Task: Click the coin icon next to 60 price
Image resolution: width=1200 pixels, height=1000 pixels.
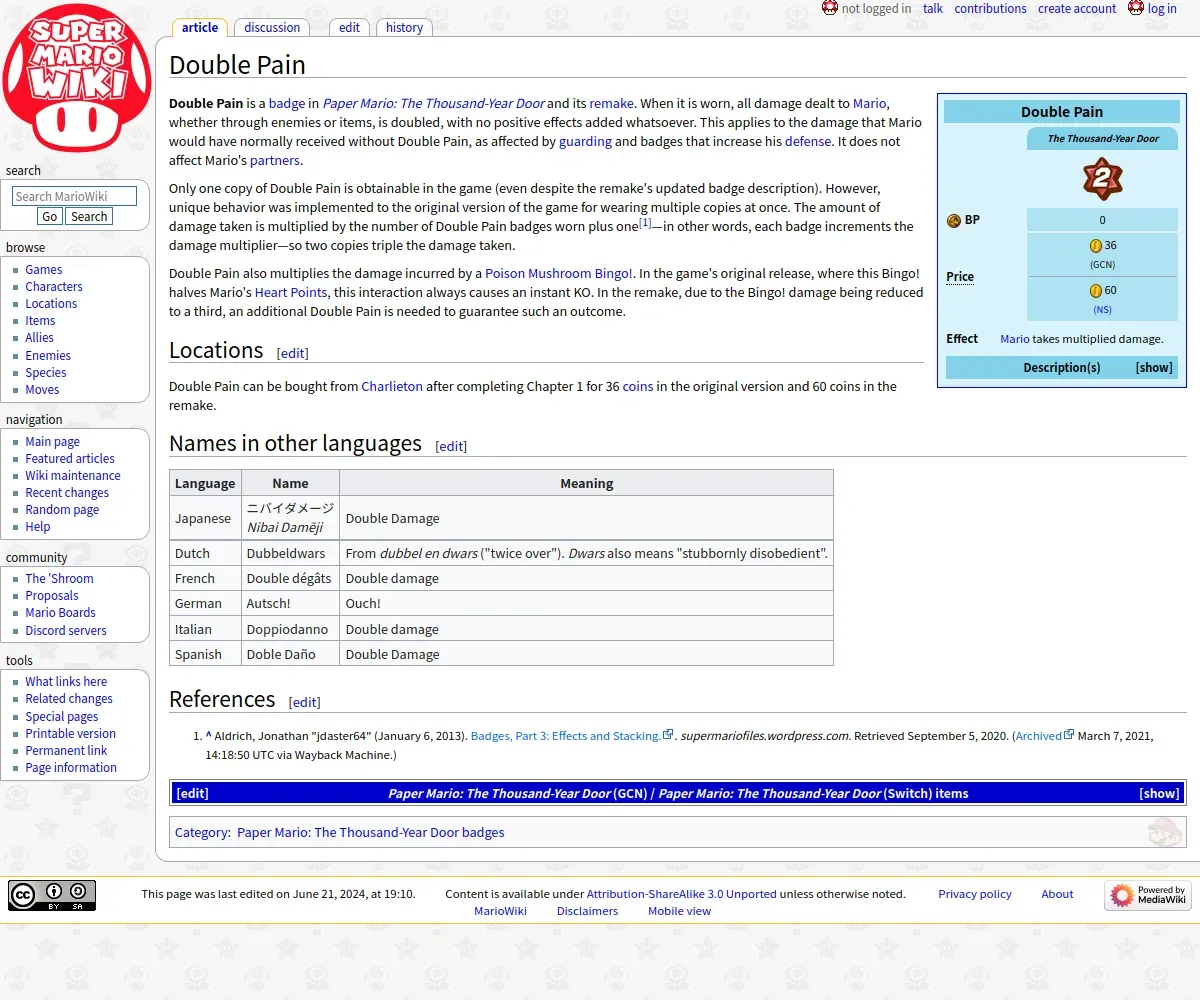Action: (1095, 290)
